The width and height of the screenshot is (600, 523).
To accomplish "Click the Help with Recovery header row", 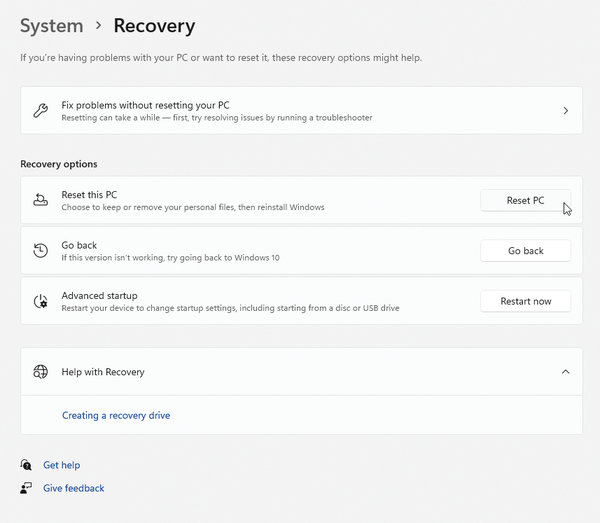I will (302, 371).
